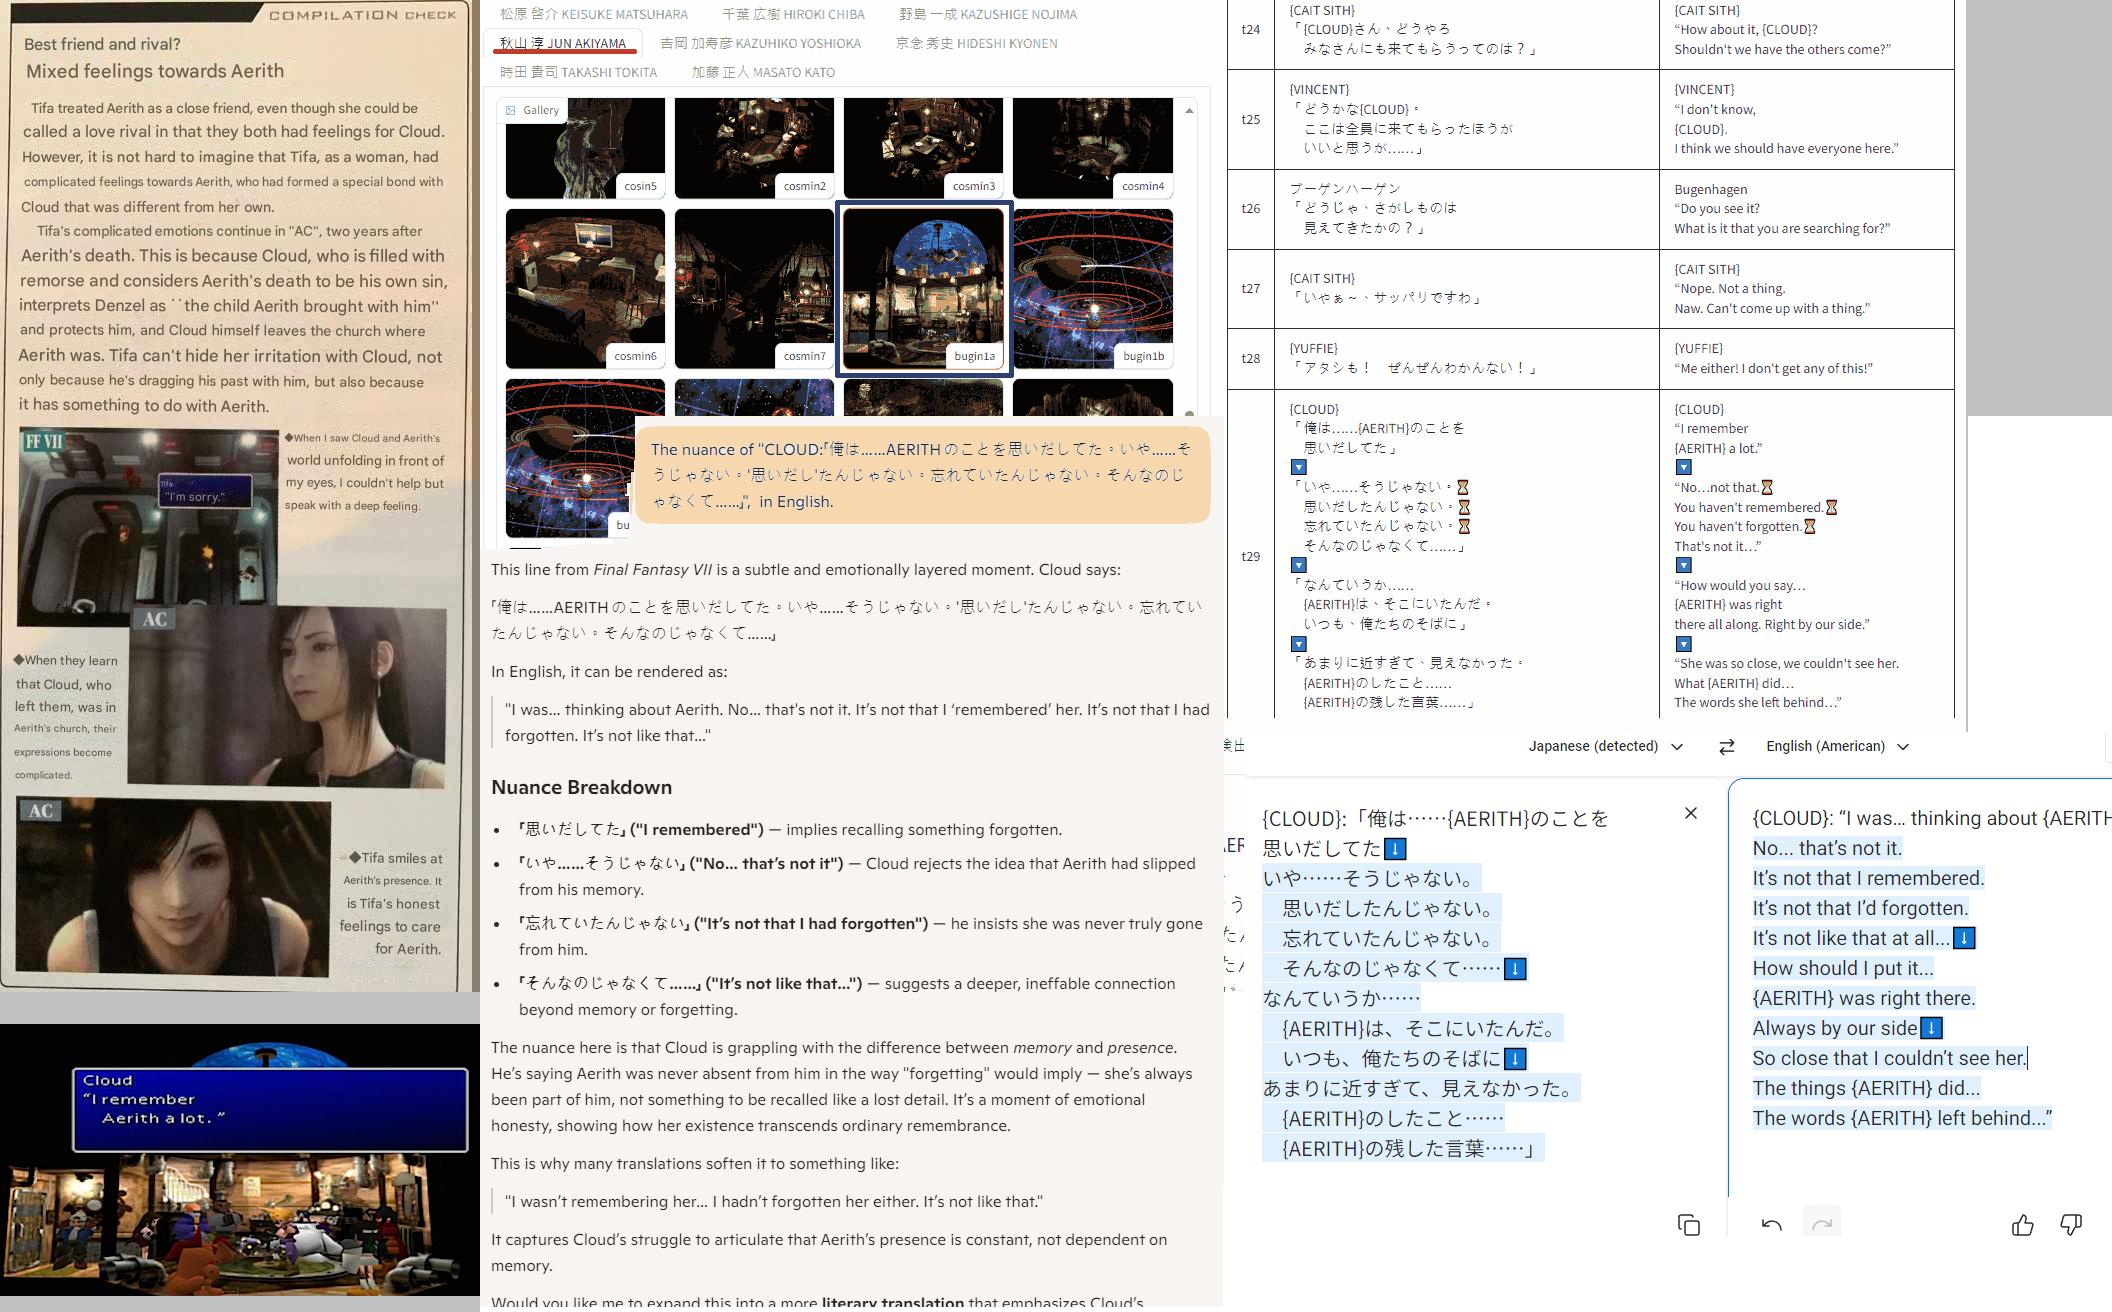Open the TAKASHI TOKITA tab
This screenshot has width=2112, height=1312.
tap(578, 73)
